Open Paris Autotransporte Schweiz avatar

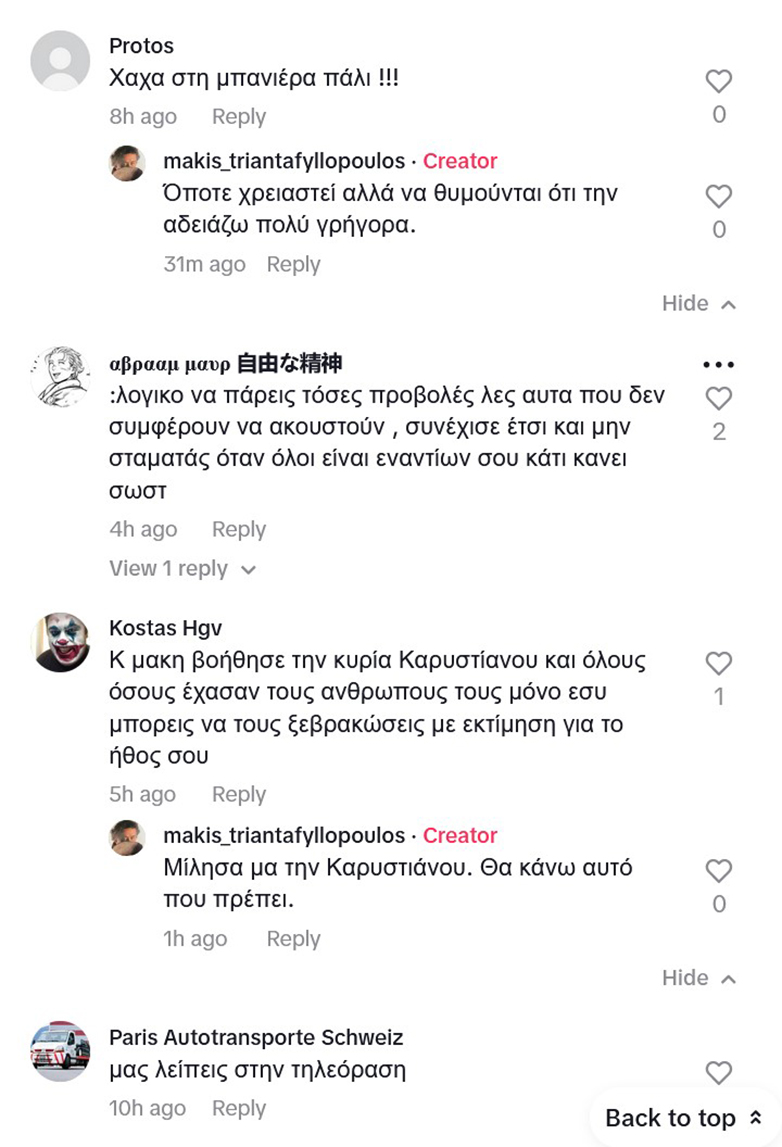(60, 1052)
